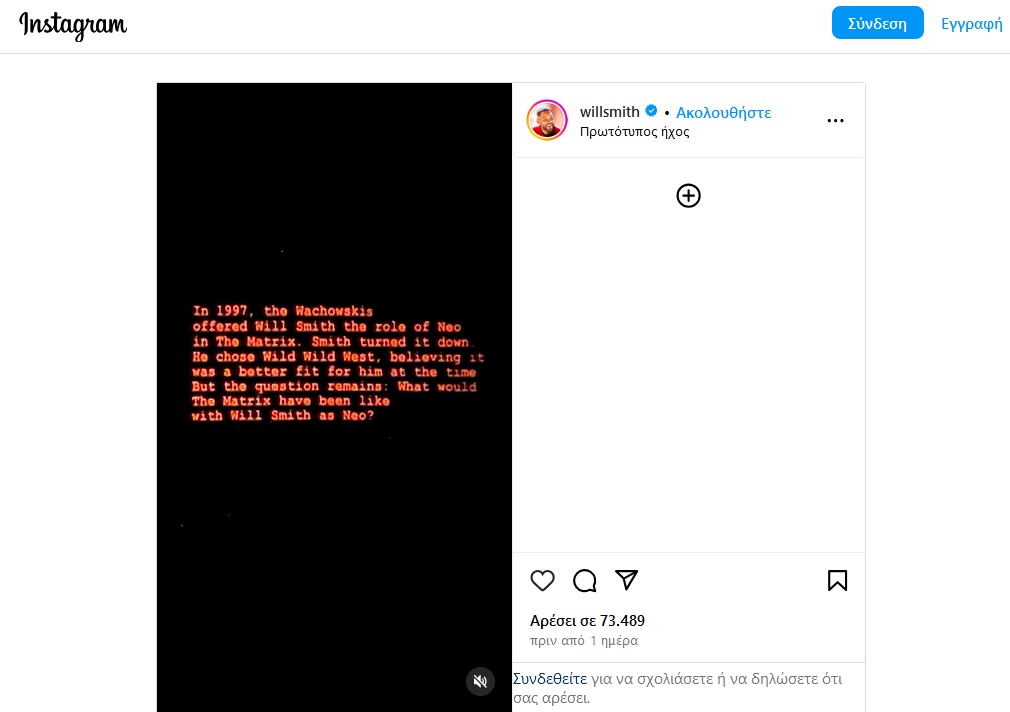1010x712 pixels.
Task: Click the blue verified badge
Action: pos(651,111)
